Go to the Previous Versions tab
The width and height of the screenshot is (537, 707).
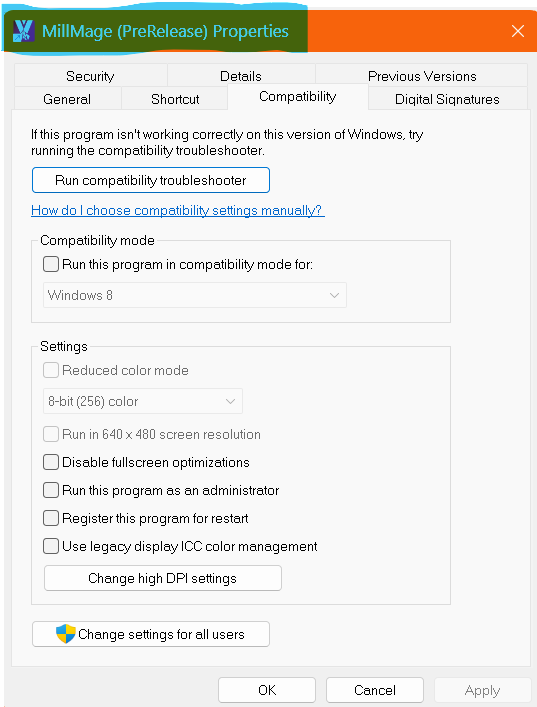pos(422,76)
